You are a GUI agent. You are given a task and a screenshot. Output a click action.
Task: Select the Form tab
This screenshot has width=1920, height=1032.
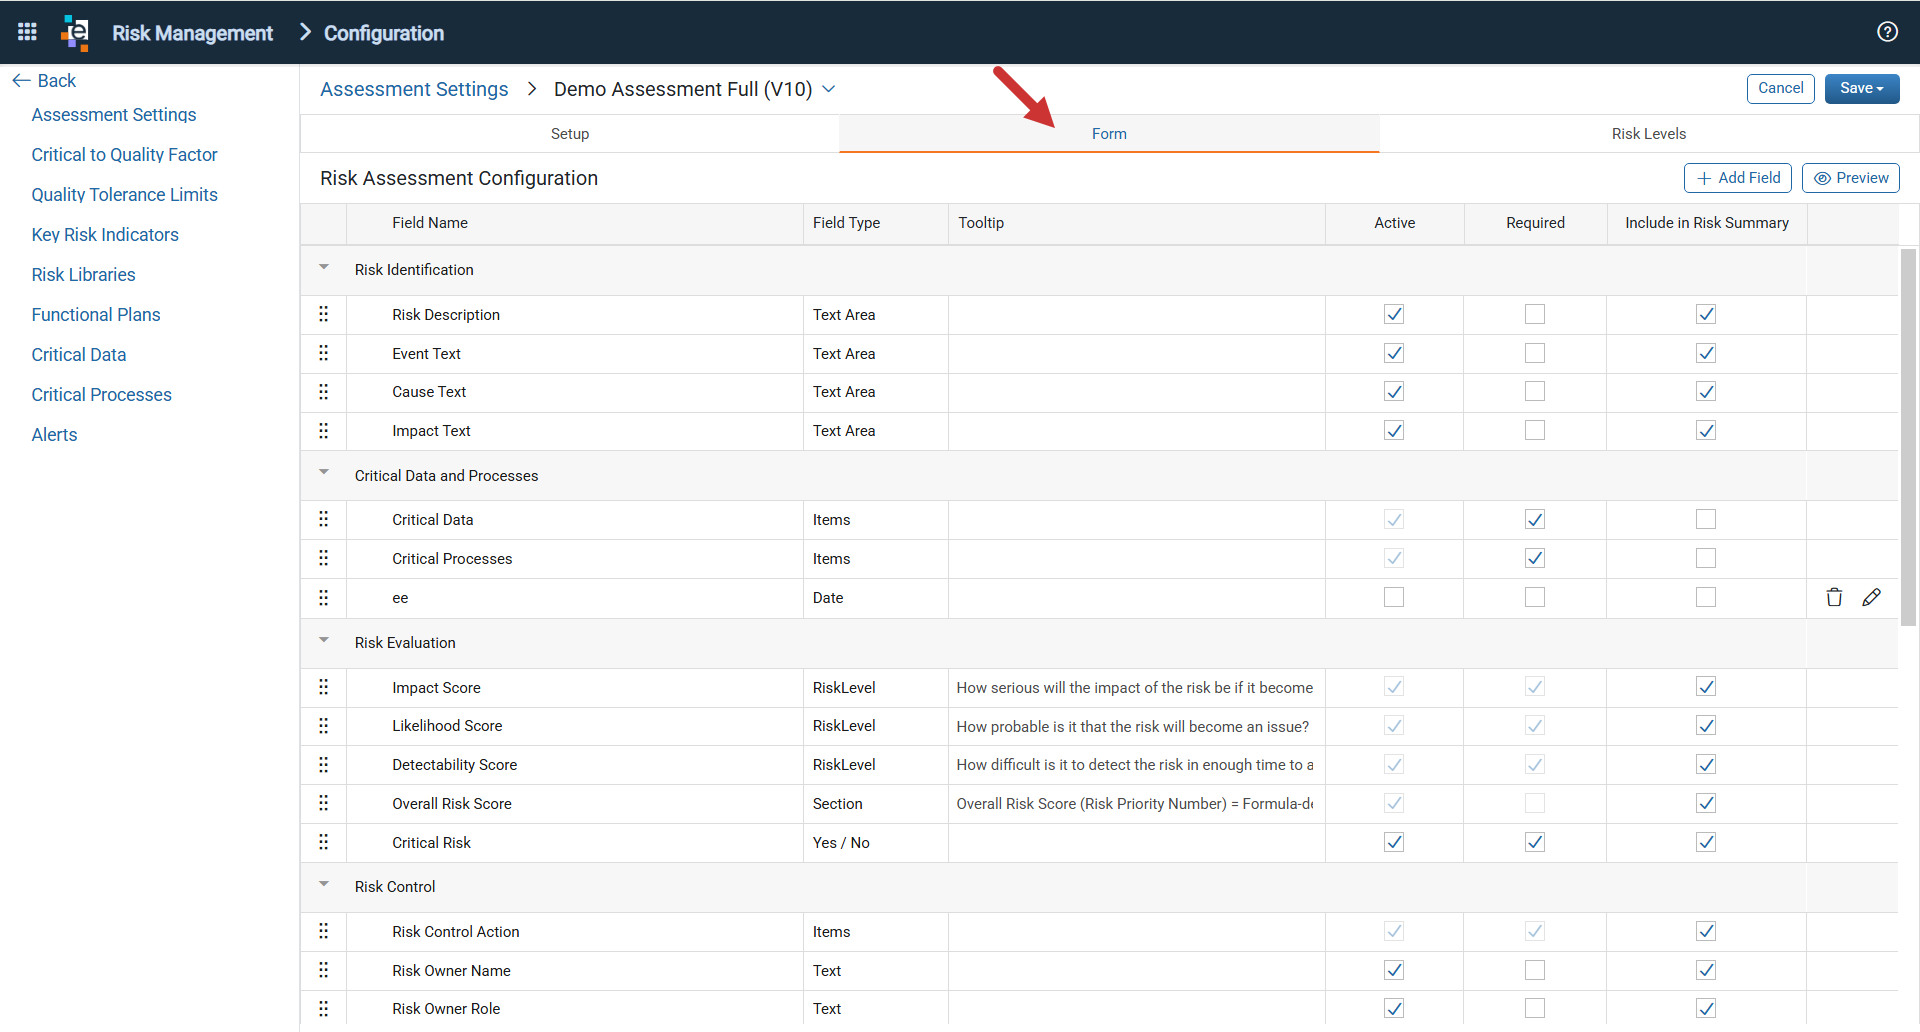[x=1109, y=134]
